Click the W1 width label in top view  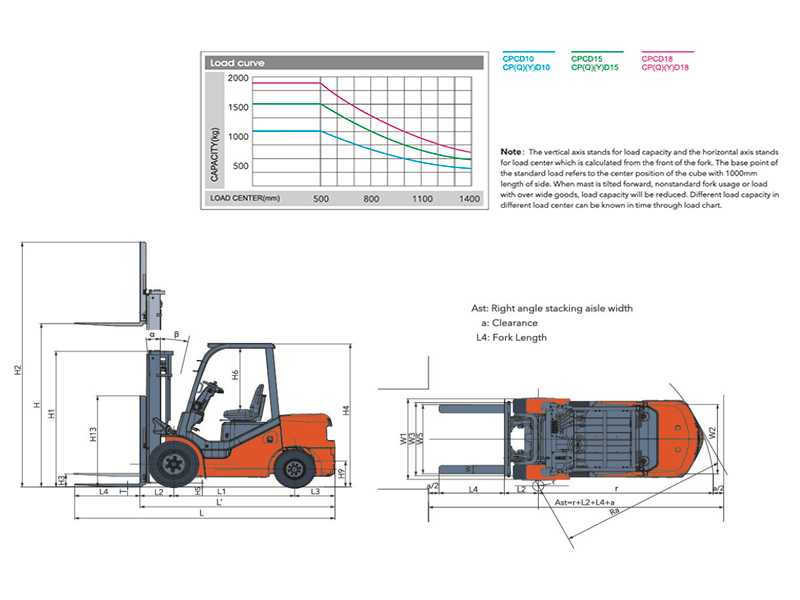[x=404, y=438]
